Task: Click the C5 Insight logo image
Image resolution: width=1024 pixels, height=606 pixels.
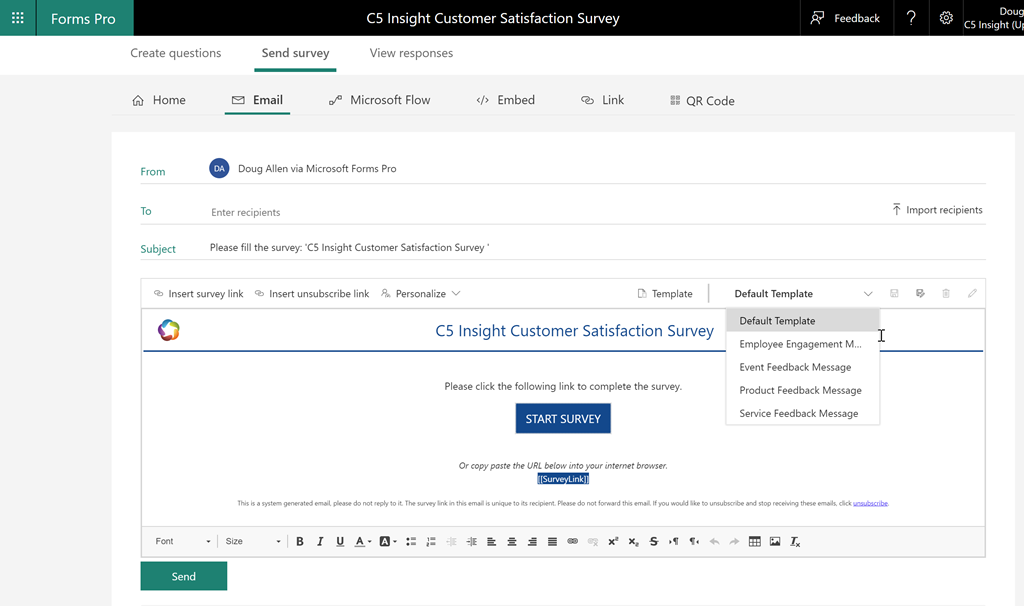Action: coord(168,330)
